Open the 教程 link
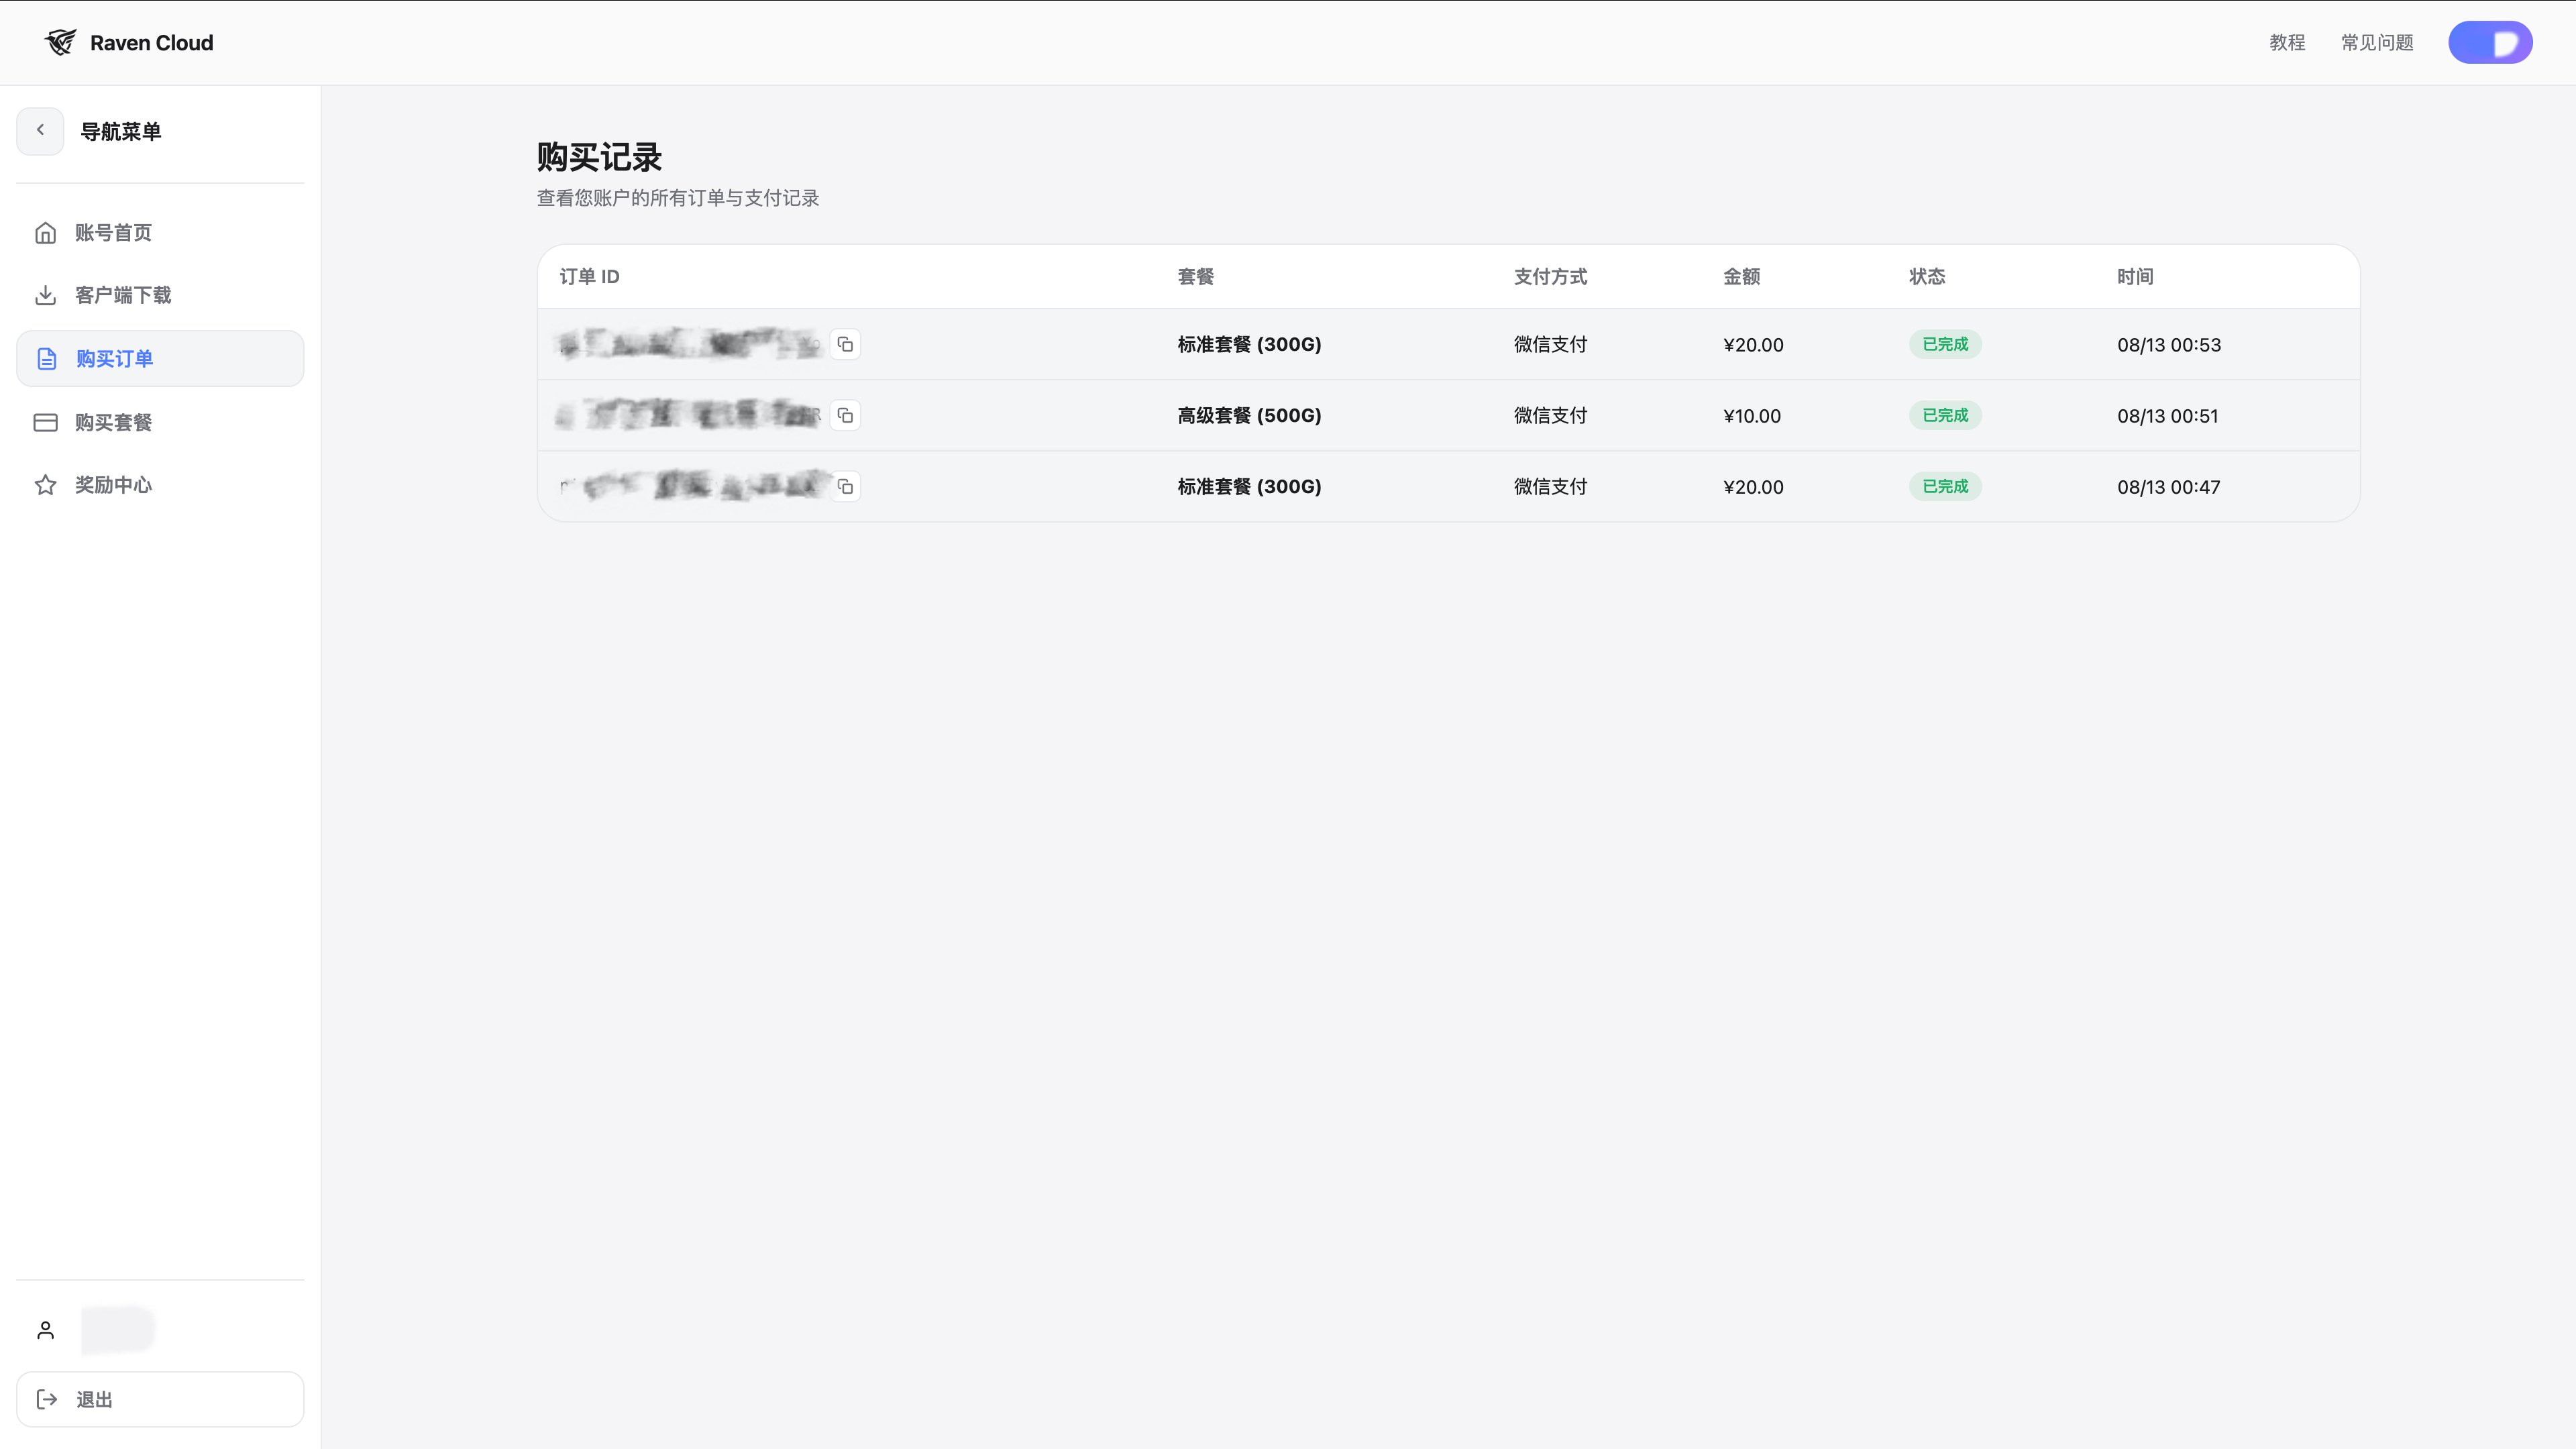This screenshot has width=2576, height=1449. [x=2287, y=42]
